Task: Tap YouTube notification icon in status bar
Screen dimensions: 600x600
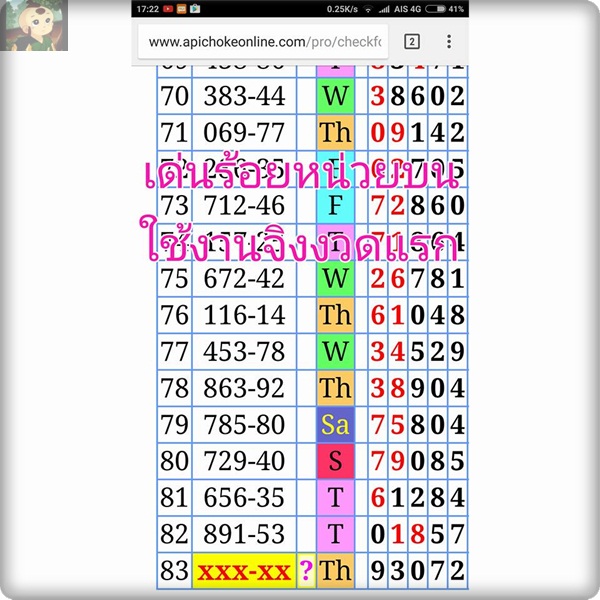Action: tap(168, 9)
